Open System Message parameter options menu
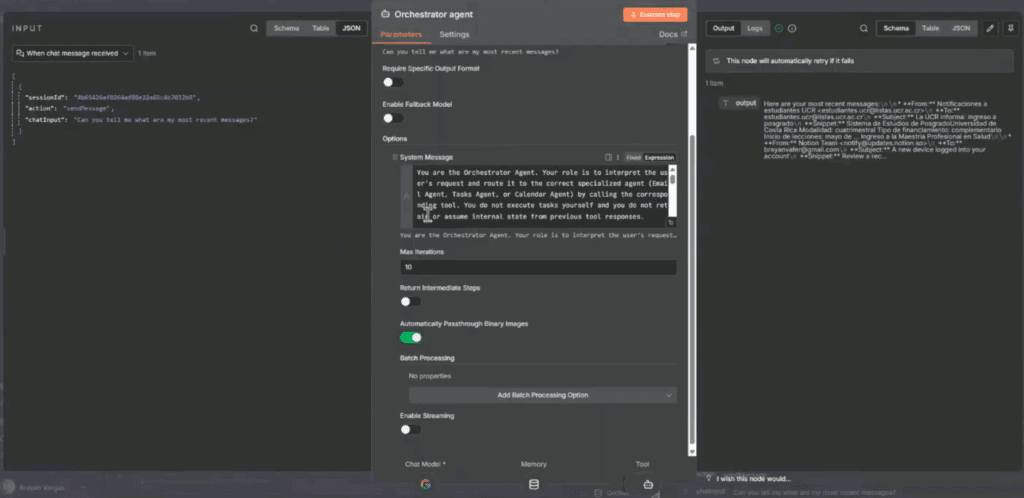Viewport: 1024px width, 498px height. click(x=617, y=157)
